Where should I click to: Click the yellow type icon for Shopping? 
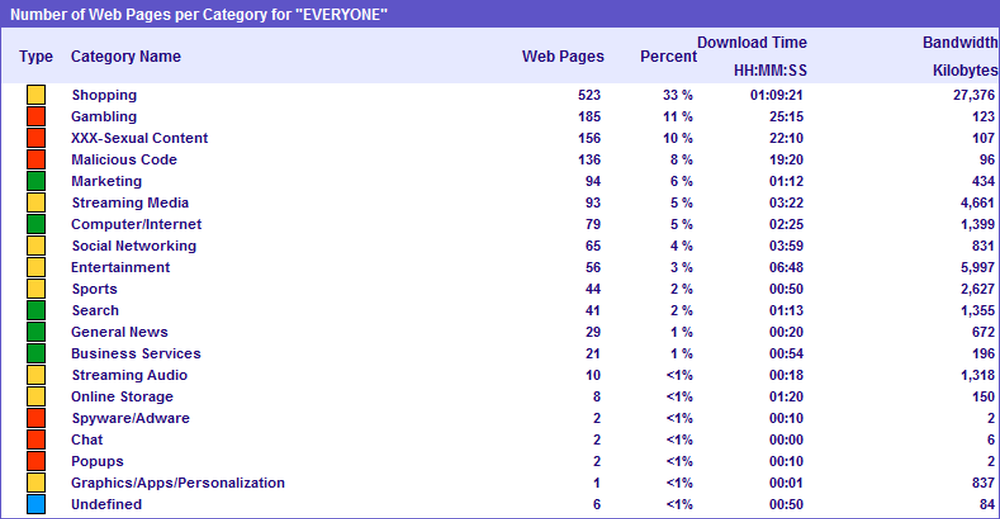pos(36,95)
